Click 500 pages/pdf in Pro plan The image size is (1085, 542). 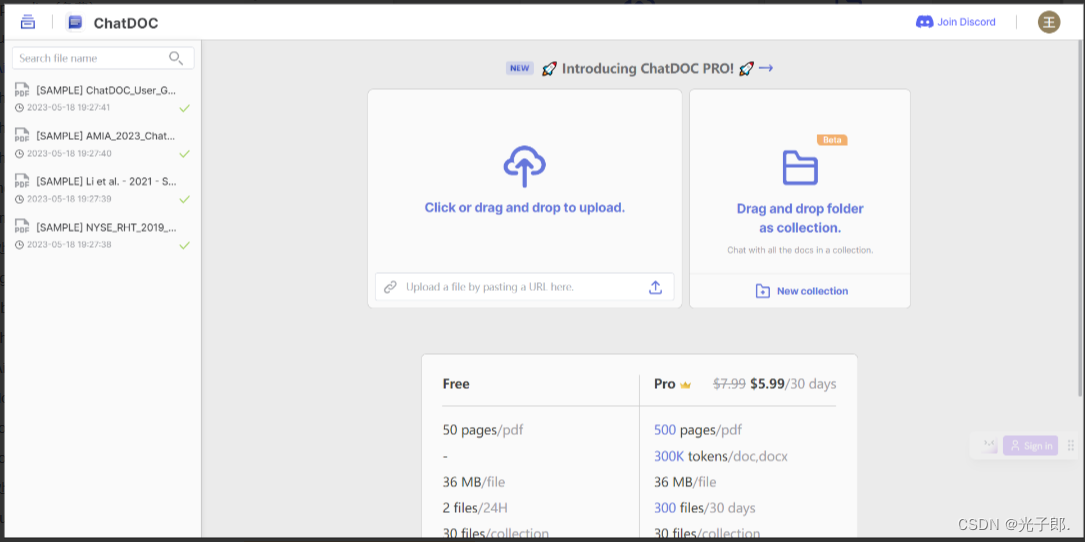[698, 430]
